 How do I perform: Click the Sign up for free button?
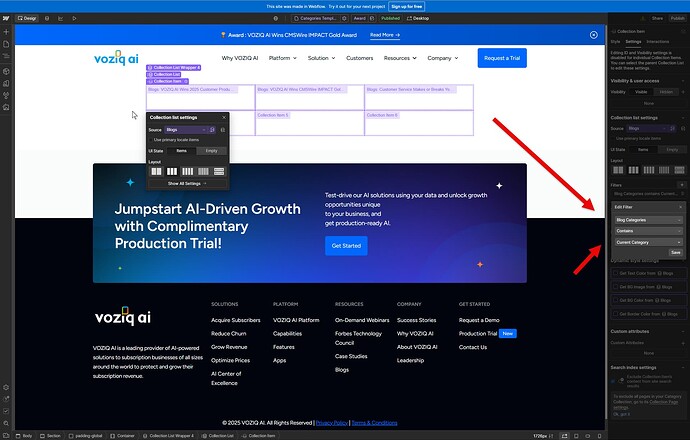[407, 7]
